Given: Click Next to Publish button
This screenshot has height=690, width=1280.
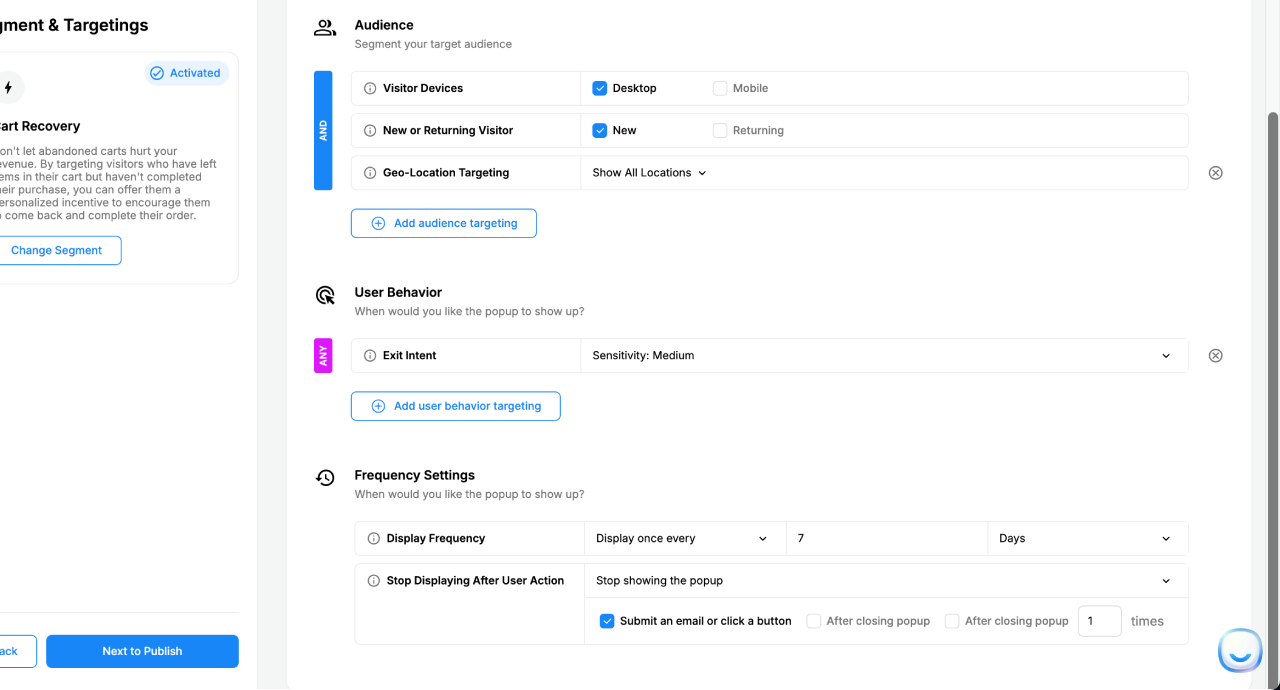Looking at the screenshot, I should (142, 651).
